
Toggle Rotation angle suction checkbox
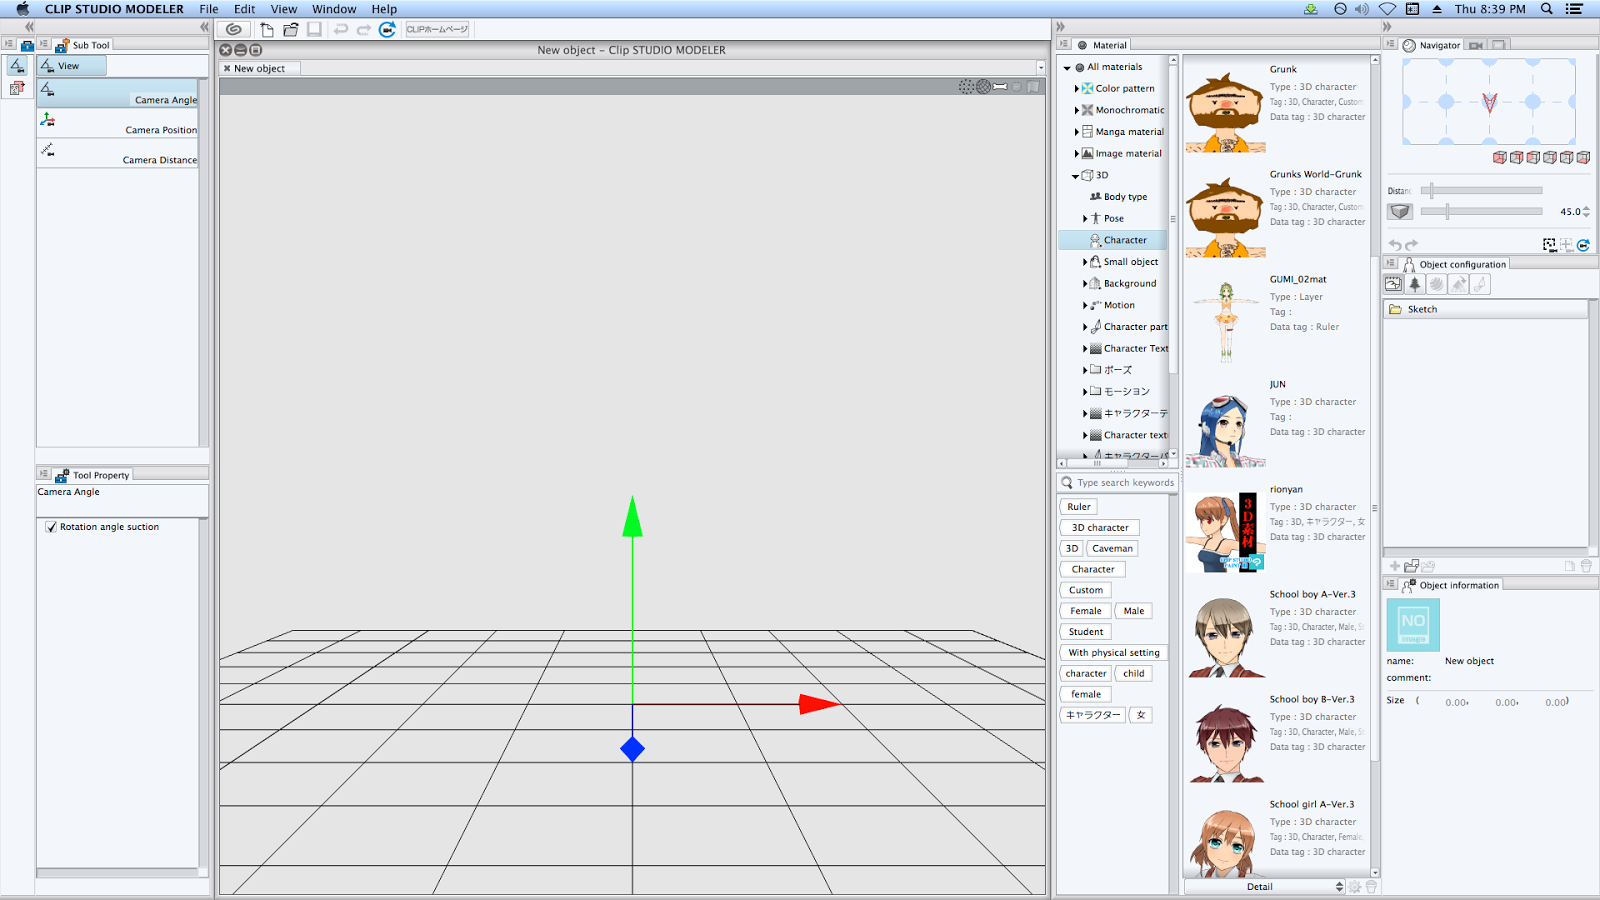(x=51, y=527)
